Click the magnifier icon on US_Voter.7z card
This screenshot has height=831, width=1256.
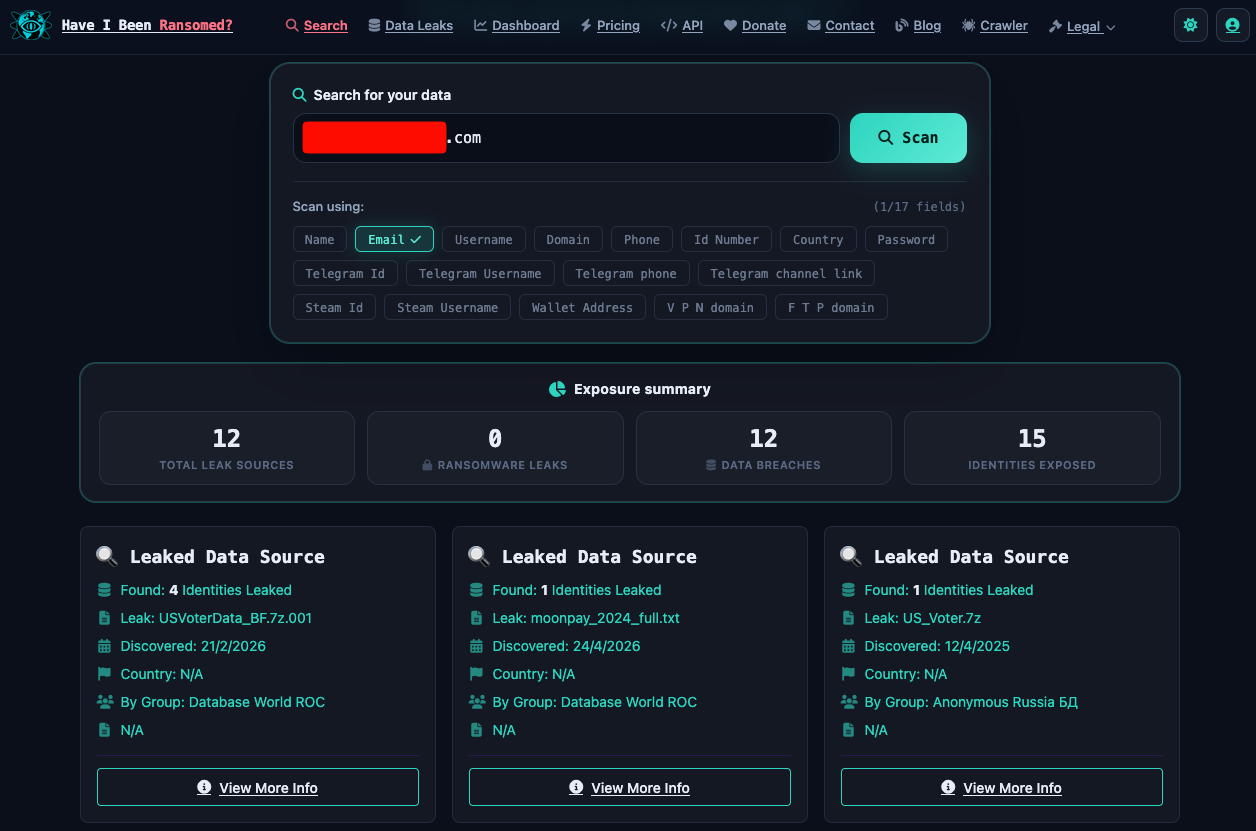[x=851, y=556]
